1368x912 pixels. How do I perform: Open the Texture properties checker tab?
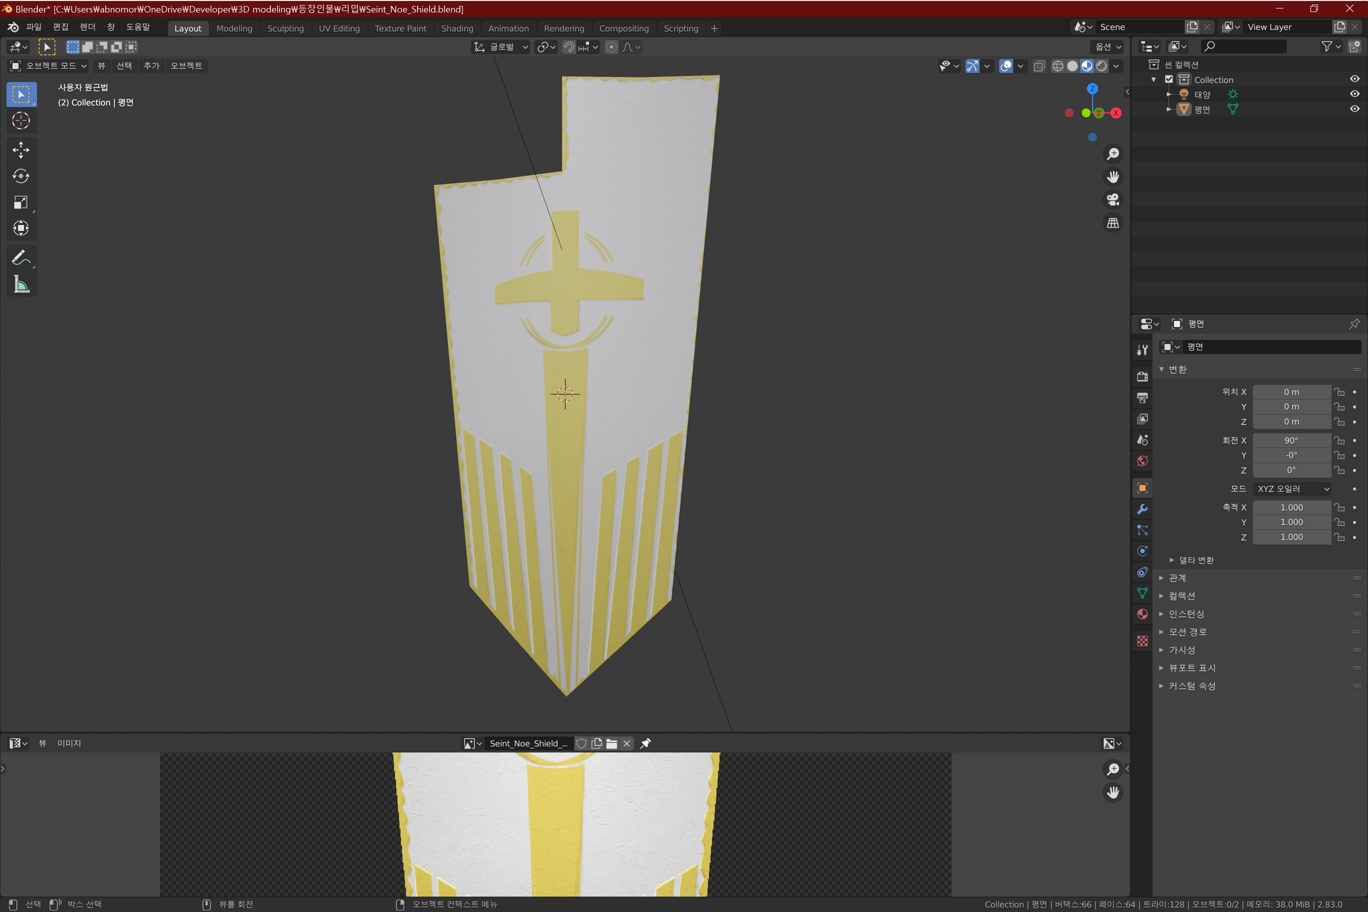tap(1142, 641)
